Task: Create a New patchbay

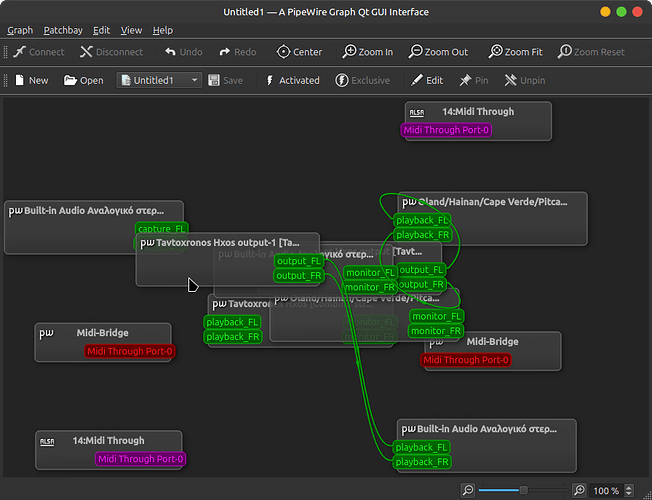Action: click(x=32, y=80)
